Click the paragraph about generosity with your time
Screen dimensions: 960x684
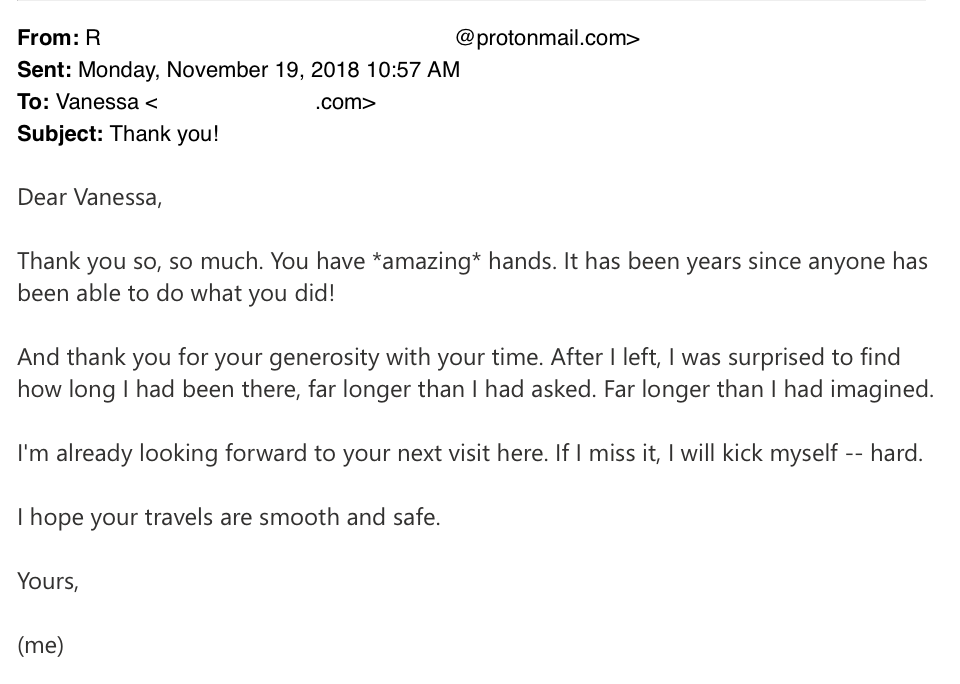[476, 373]
